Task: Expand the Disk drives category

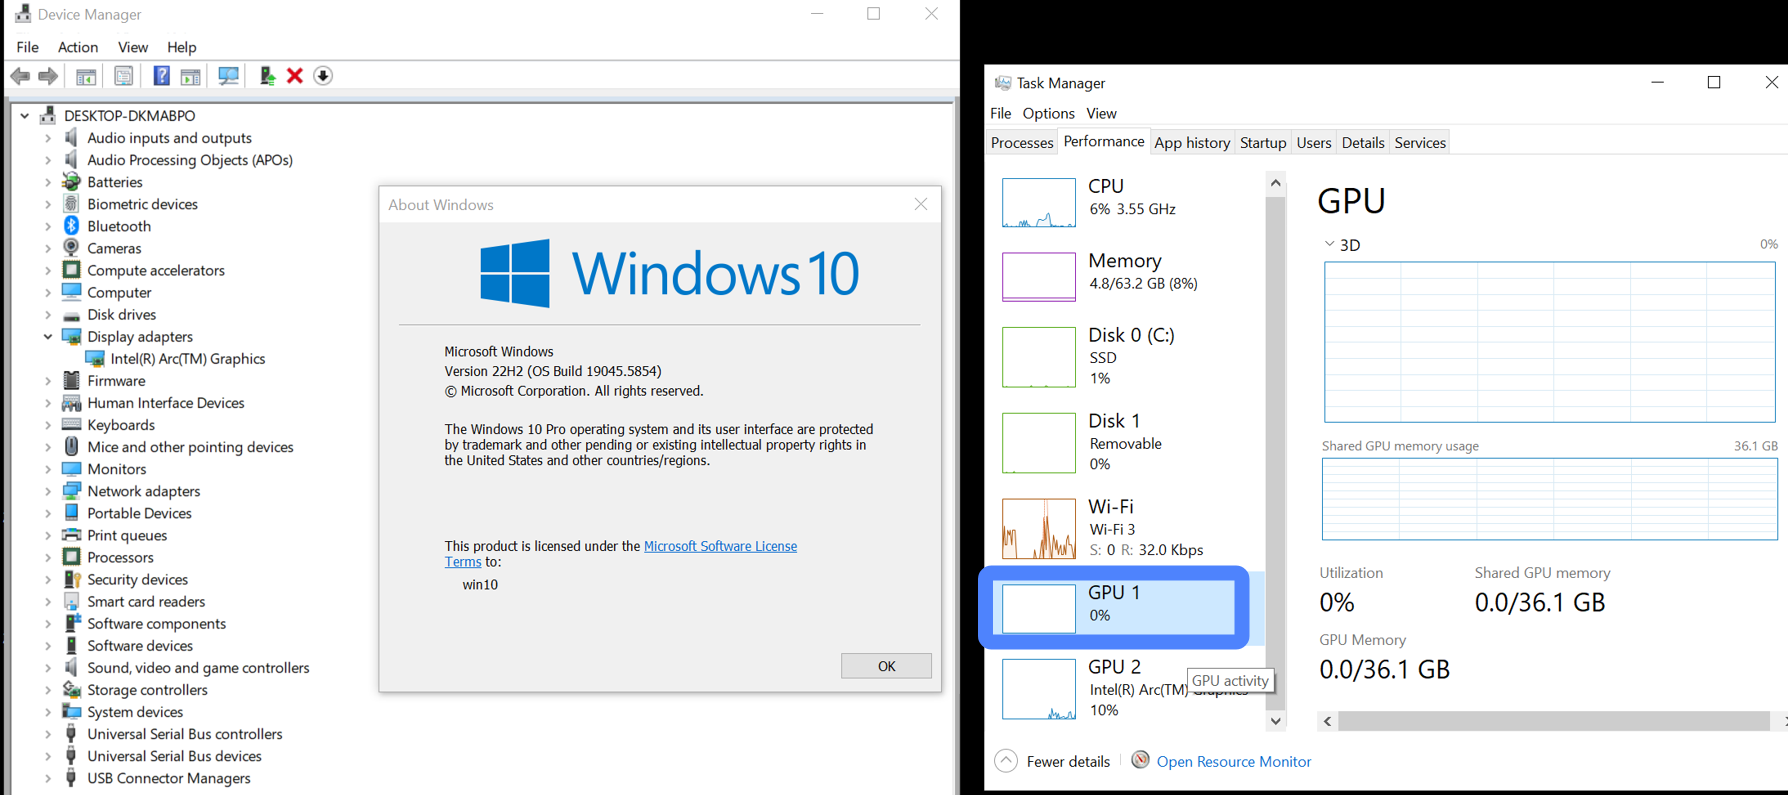Action: tap(47, 315)
